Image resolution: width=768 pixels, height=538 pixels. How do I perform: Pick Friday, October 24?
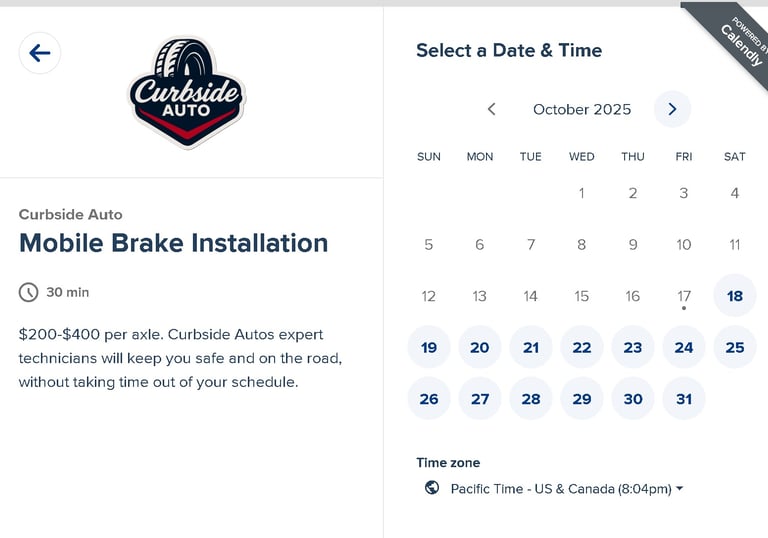click(x=684, y=347)
